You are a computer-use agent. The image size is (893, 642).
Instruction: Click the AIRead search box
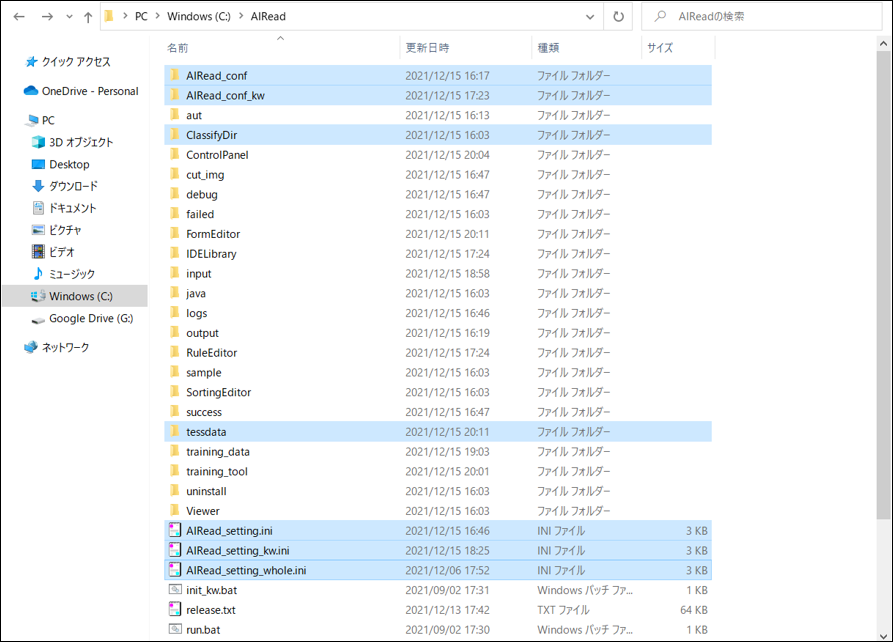[x=761, y=17]
